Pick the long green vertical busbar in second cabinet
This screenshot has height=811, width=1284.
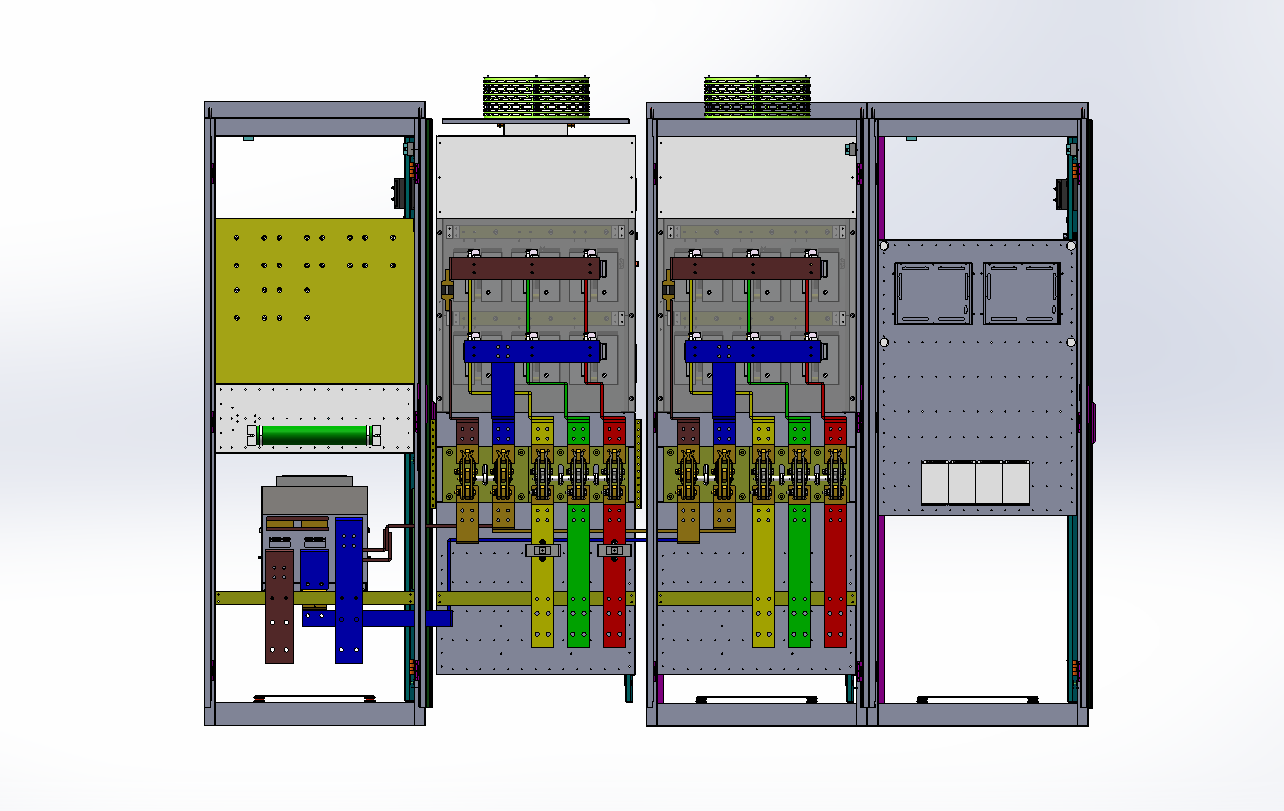click(578, 575)
